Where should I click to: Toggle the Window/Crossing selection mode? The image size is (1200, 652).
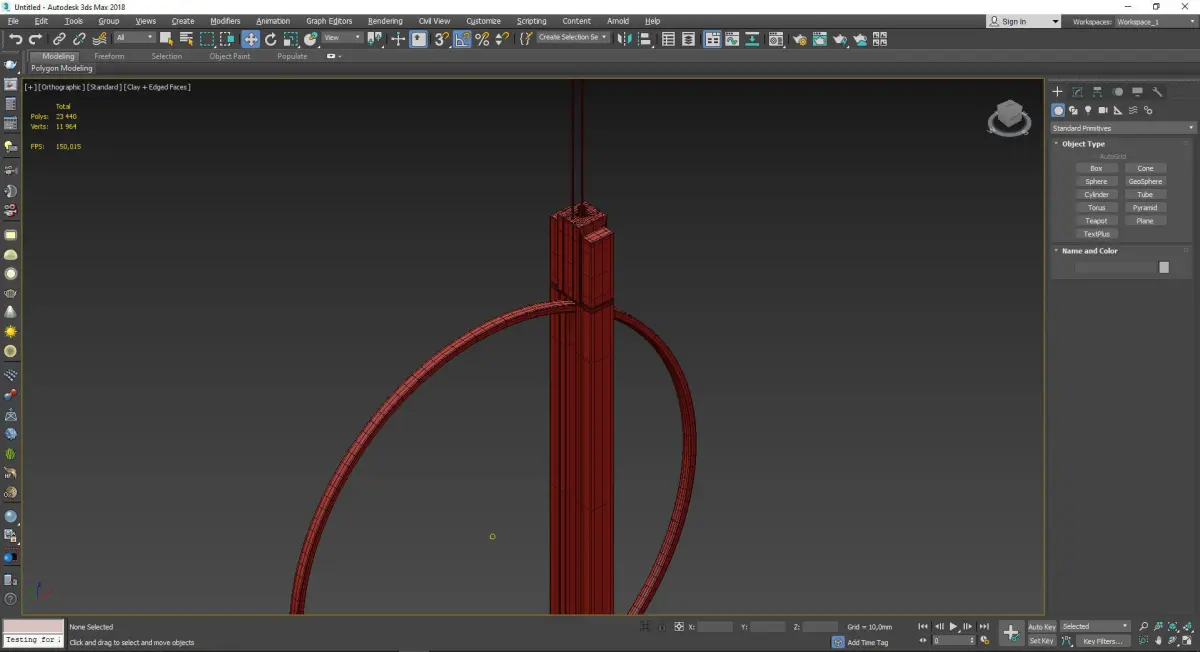coord(228,39)
